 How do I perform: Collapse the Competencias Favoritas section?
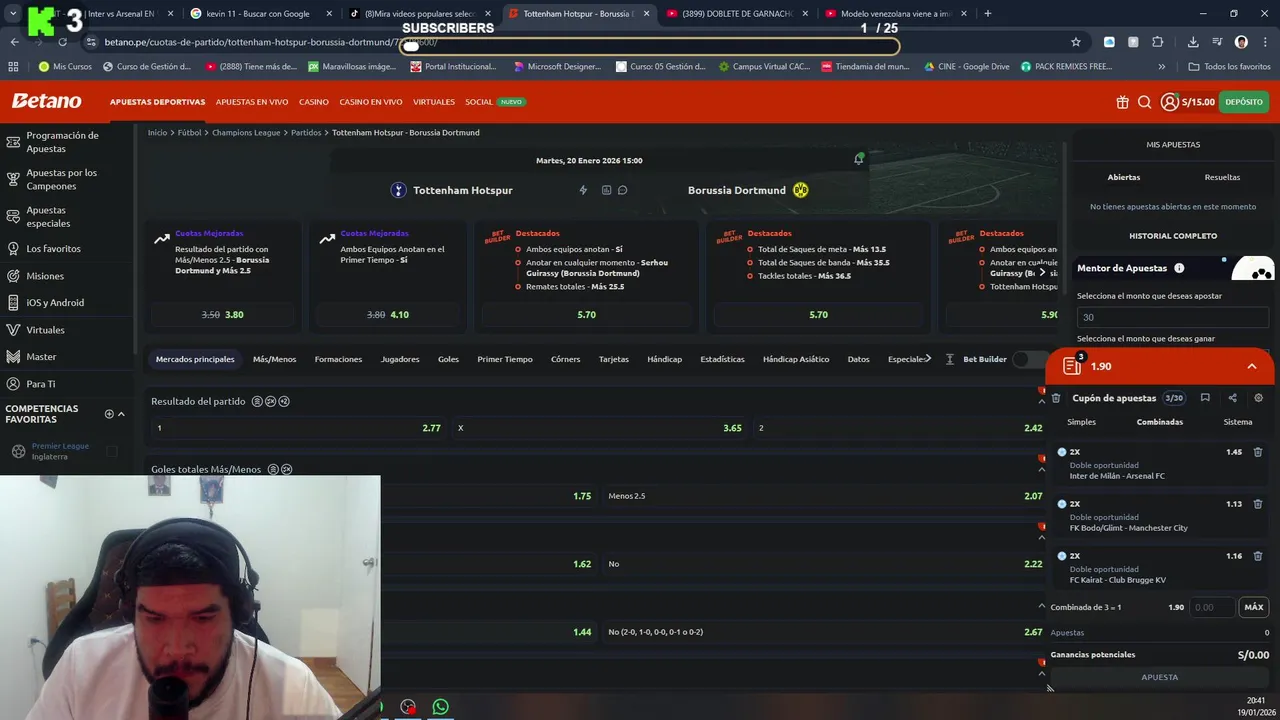pyautogui.click(x=121, y=414)
